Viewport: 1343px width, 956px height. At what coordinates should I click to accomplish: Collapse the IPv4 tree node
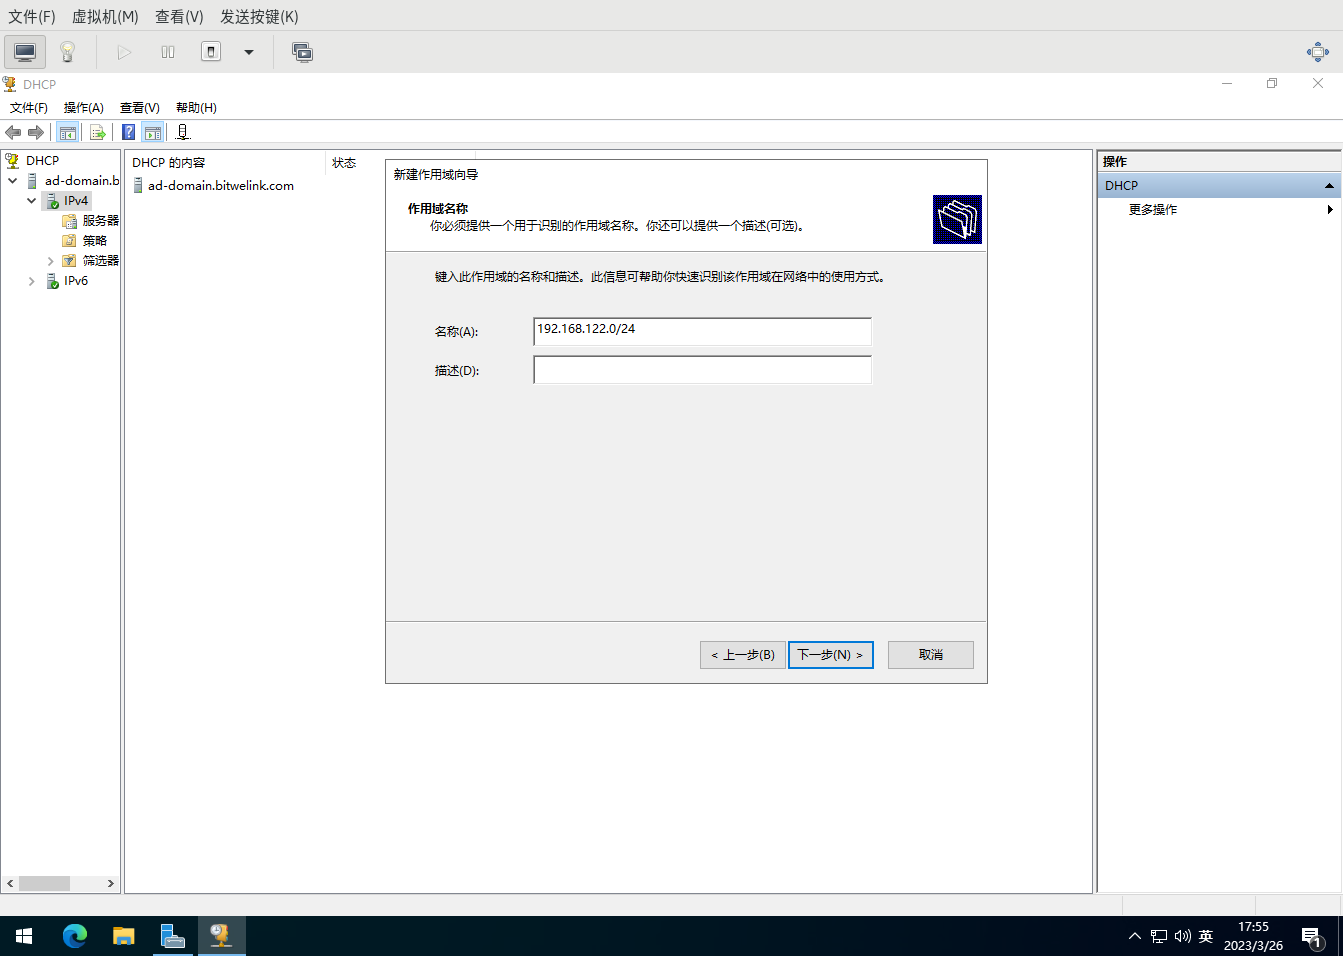tap(31, 201)
